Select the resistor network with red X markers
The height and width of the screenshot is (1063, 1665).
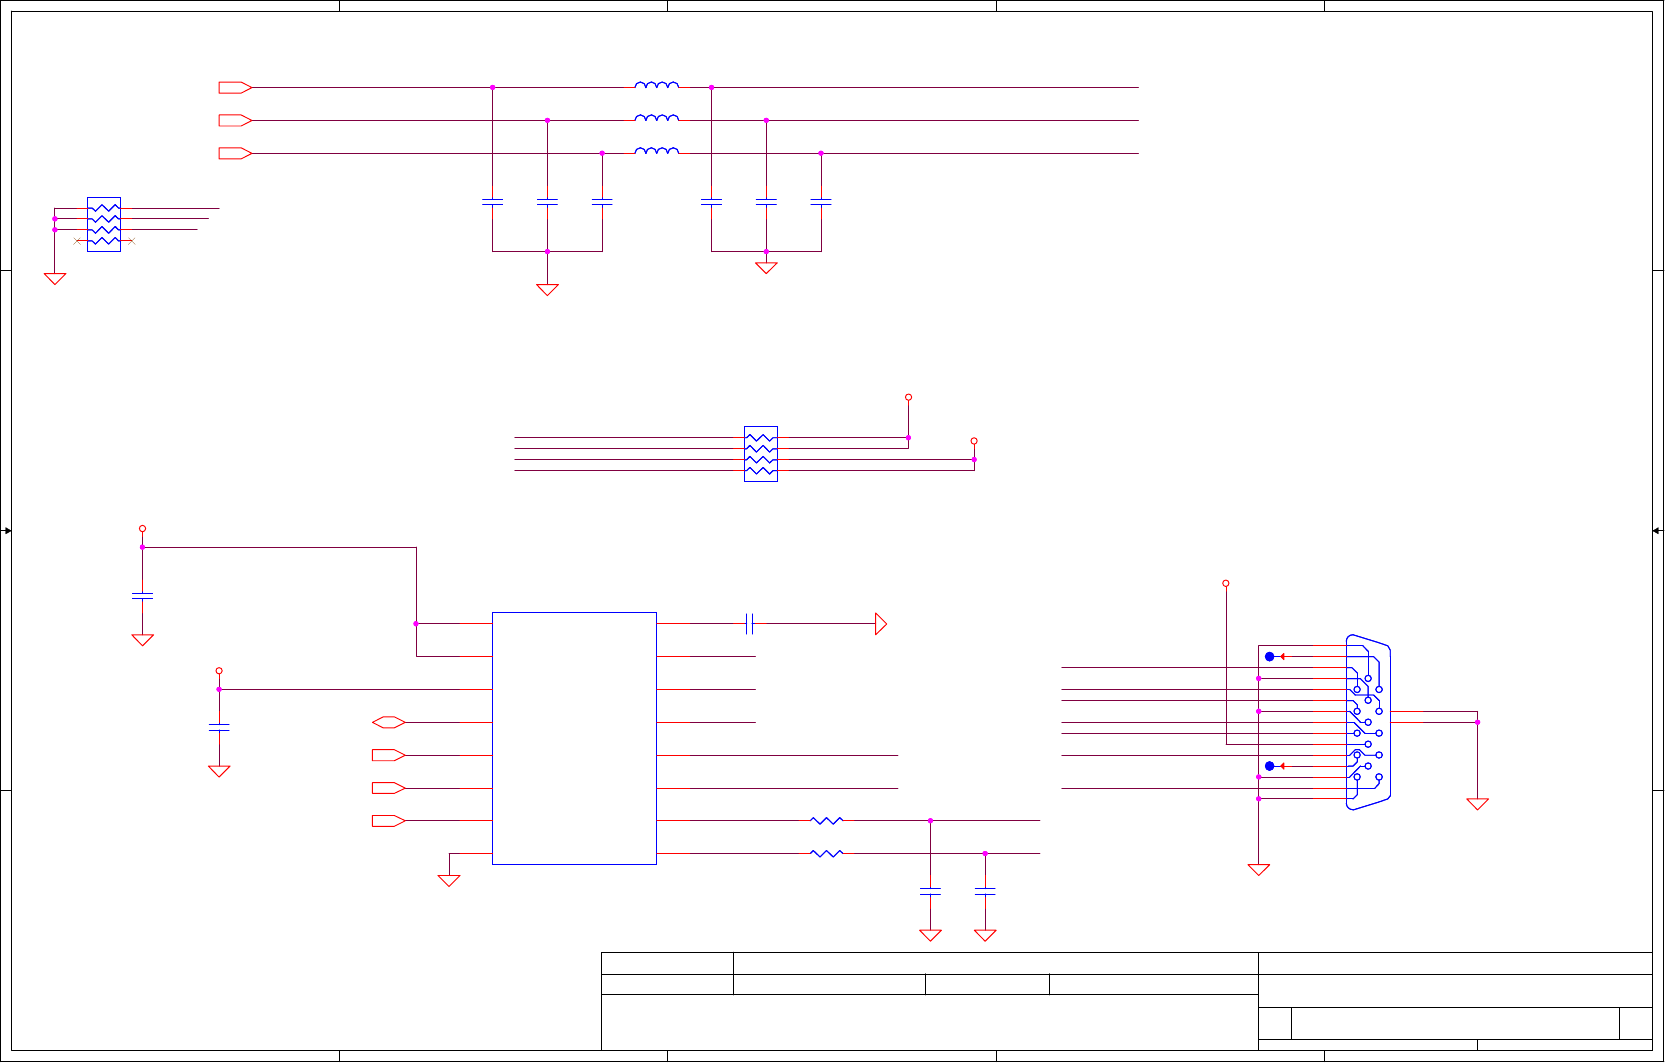click(x=104, y=224)
